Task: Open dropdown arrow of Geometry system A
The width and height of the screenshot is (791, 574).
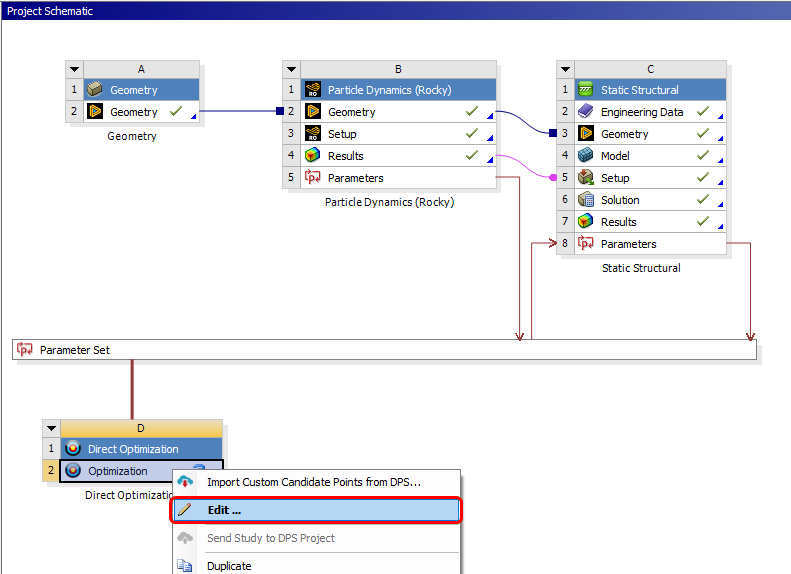Action: click(75, 69)
